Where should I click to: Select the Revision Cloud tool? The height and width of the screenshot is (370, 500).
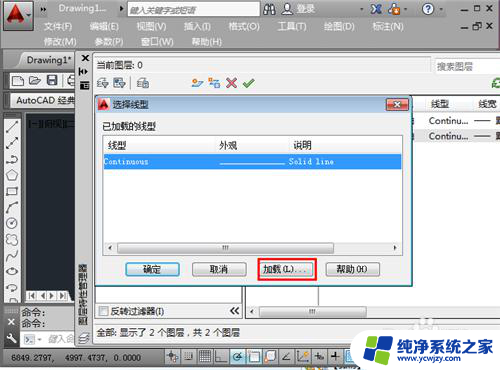coord(12,239)
